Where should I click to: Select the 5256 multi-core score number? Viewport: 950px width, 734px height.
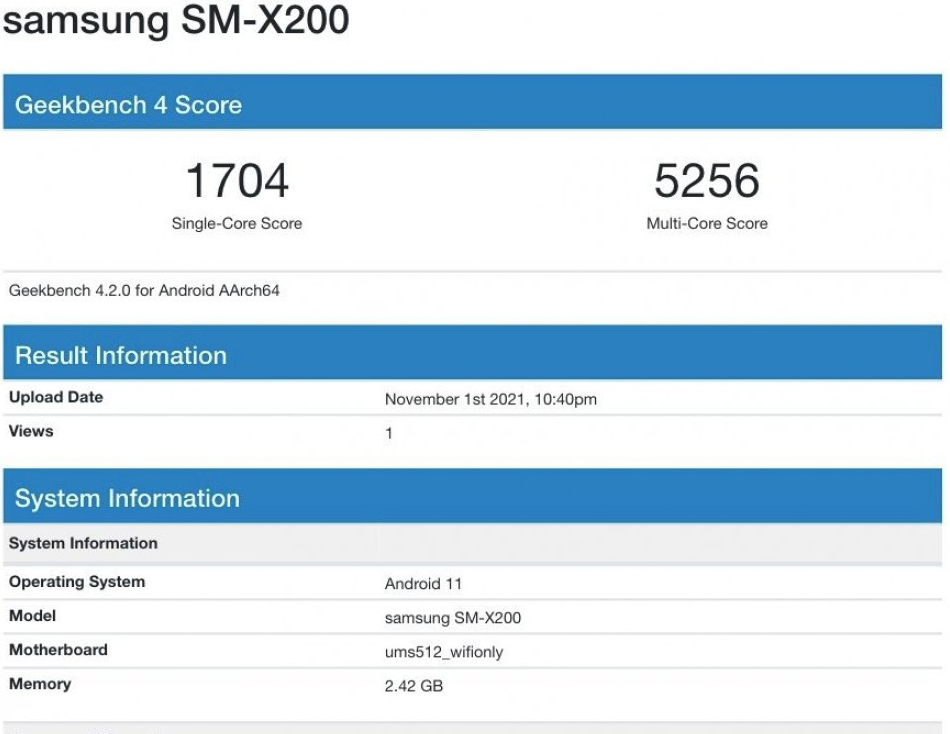click(707, 181)
